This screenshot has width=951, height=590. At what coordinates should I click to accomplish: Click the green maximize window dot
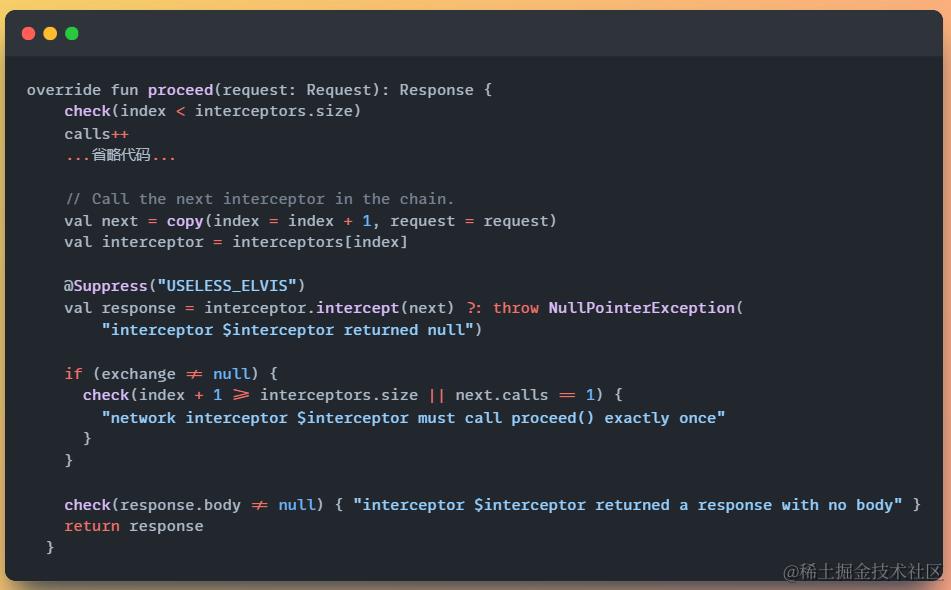72,33
